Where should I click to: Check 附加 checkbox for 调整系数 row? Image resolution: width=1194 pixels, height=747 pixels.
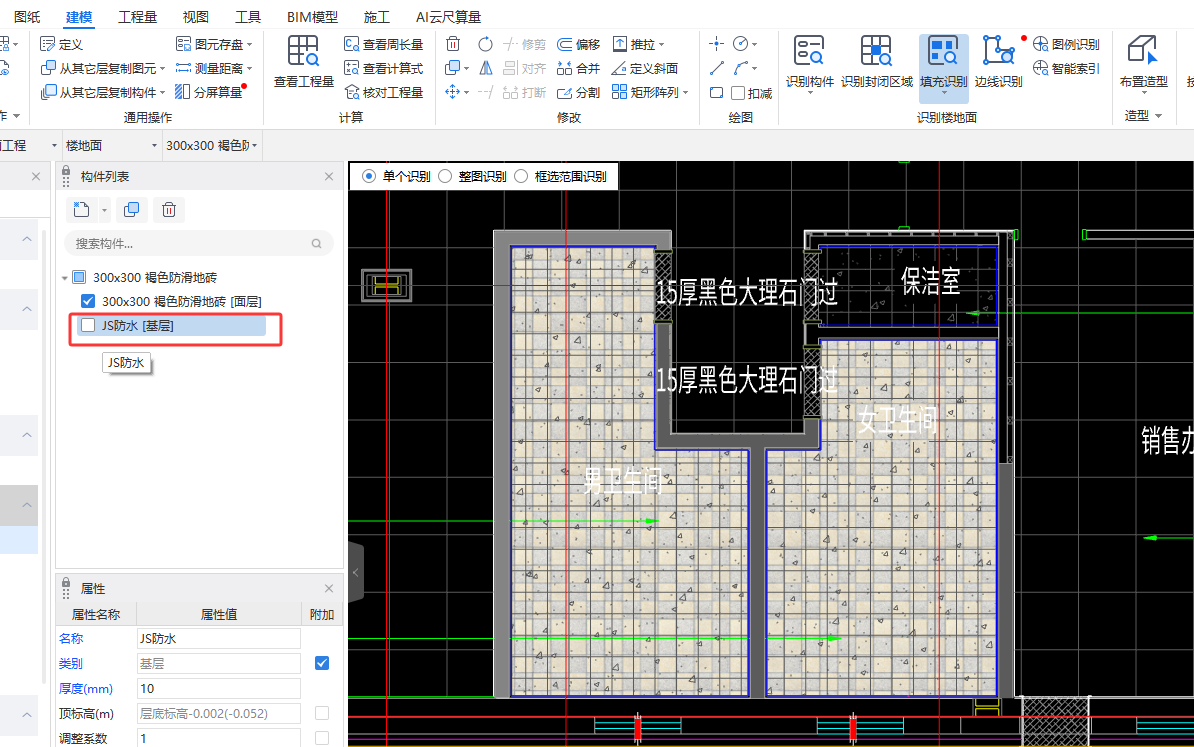[x=322, y=738]
